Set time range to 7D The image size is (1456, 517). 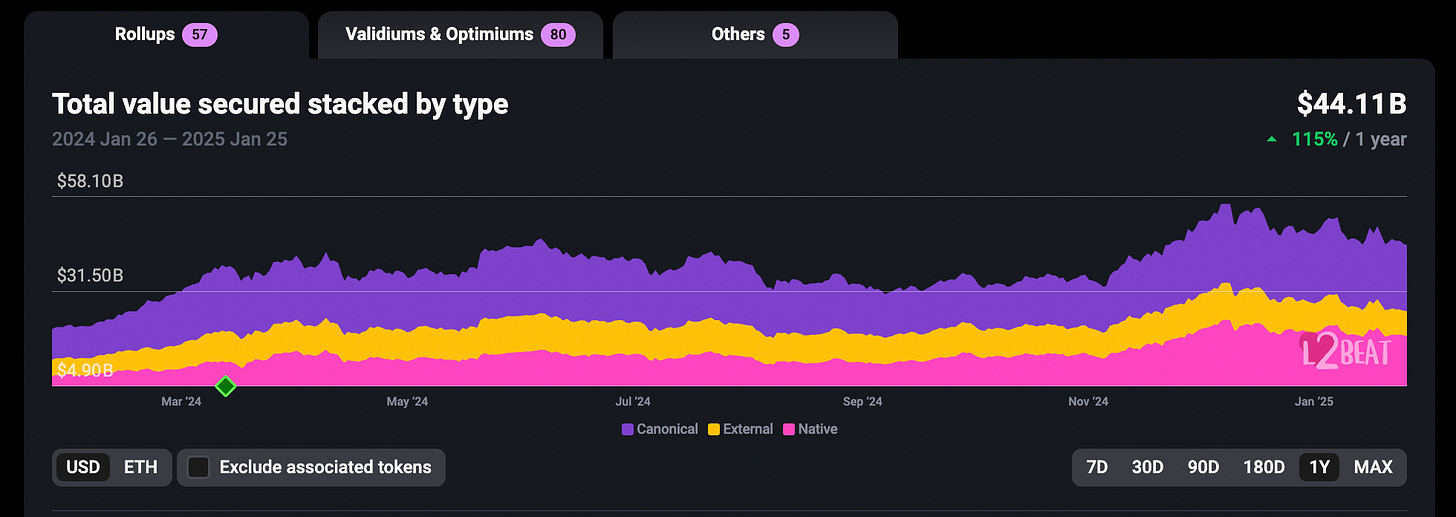coord(1097,467)
